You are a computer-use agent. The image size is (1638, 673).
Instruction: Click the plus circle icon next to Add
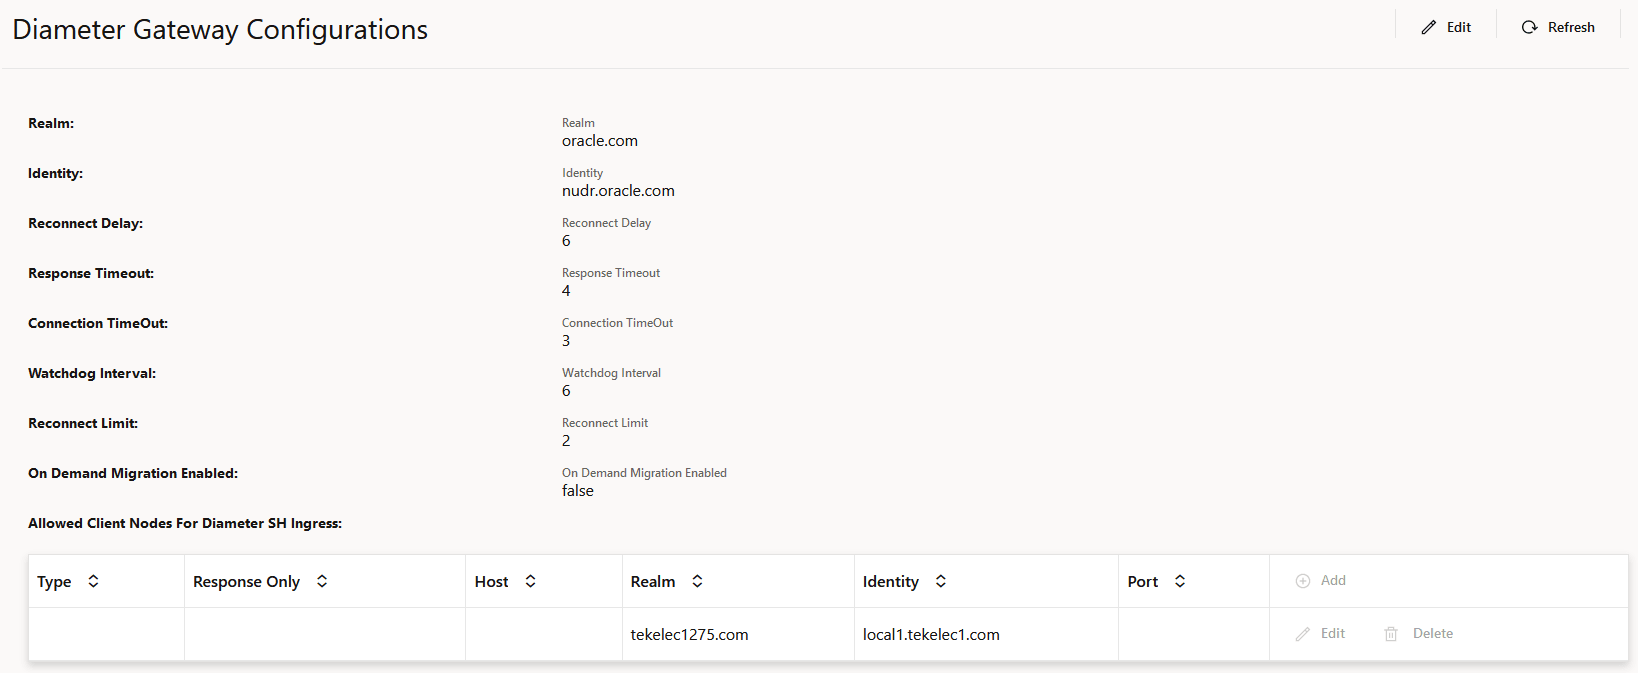point(1303,581)
